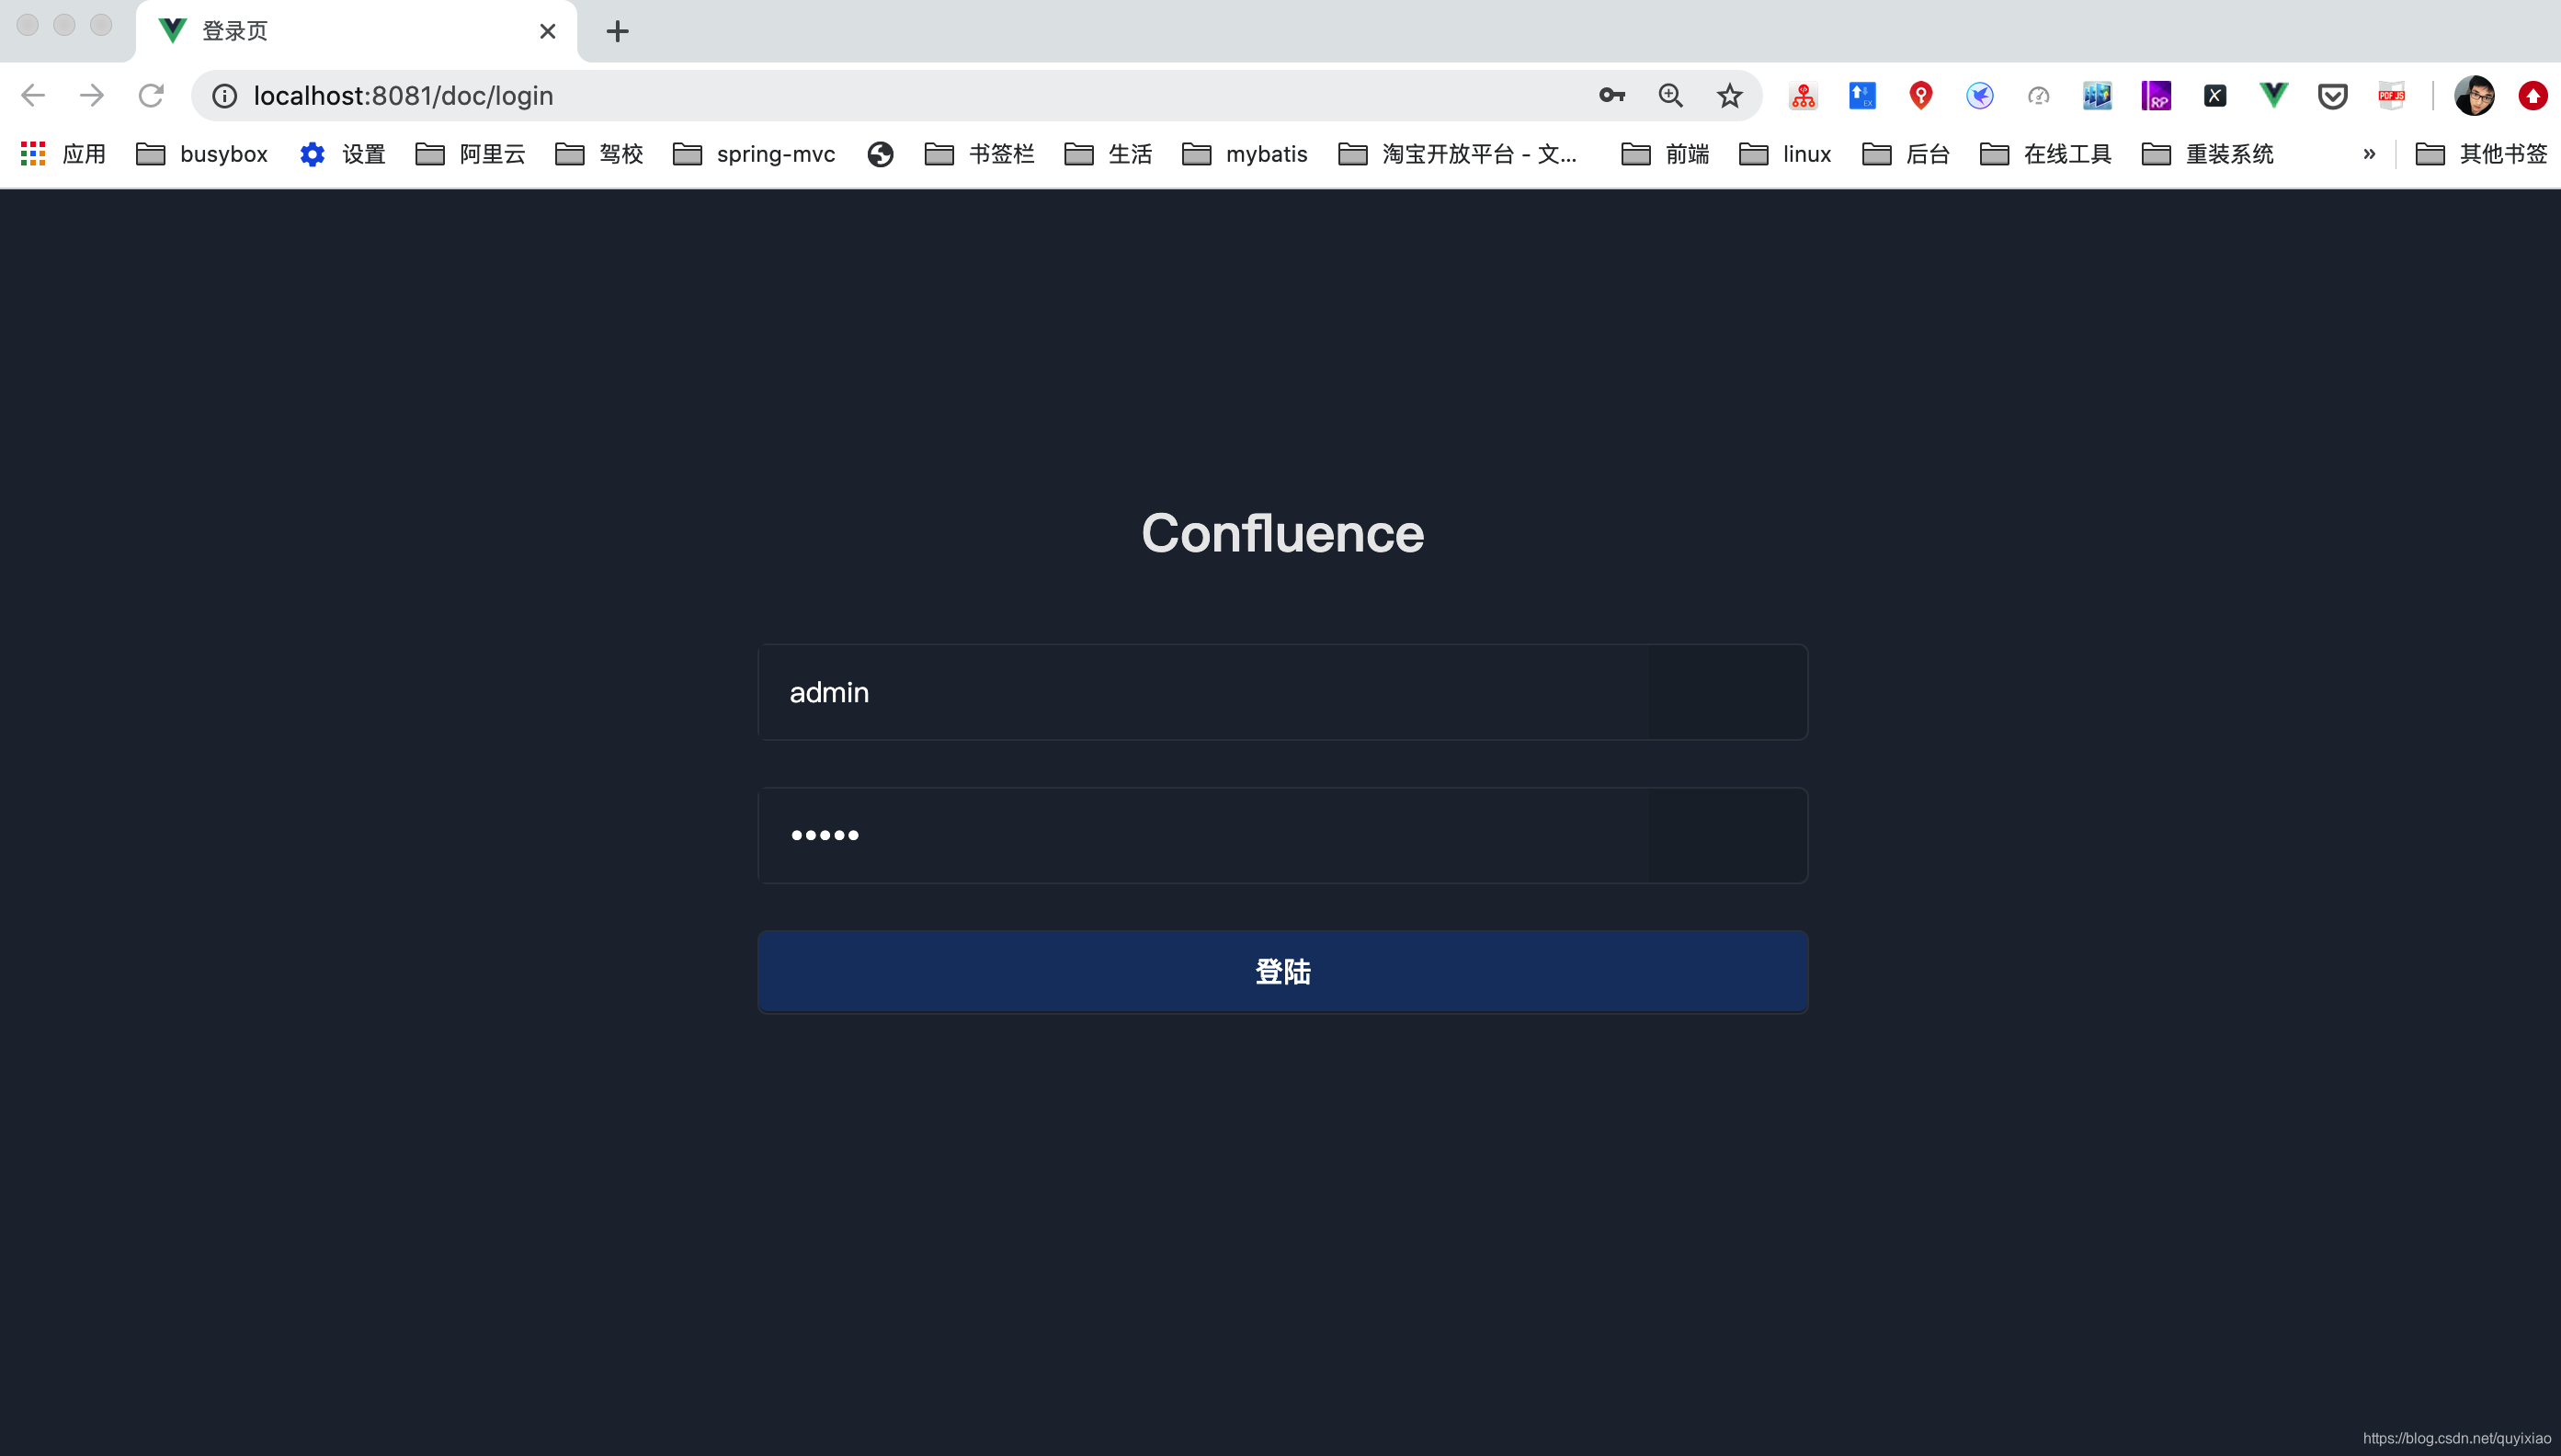Screen dimensions: 2561x1456
Task: Focus the admin username field
Action: (1282, 692)
